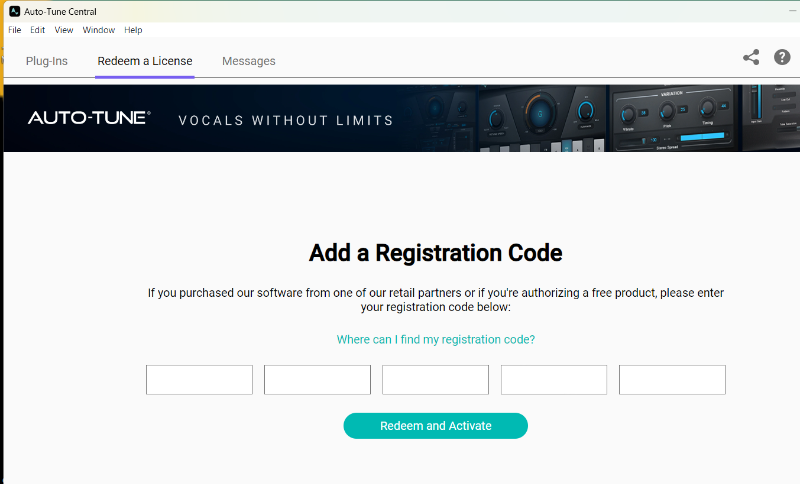The width and height of the screenshot is (800, 484).
Task: Go to the Messages tab
Action: click(249, 61)
